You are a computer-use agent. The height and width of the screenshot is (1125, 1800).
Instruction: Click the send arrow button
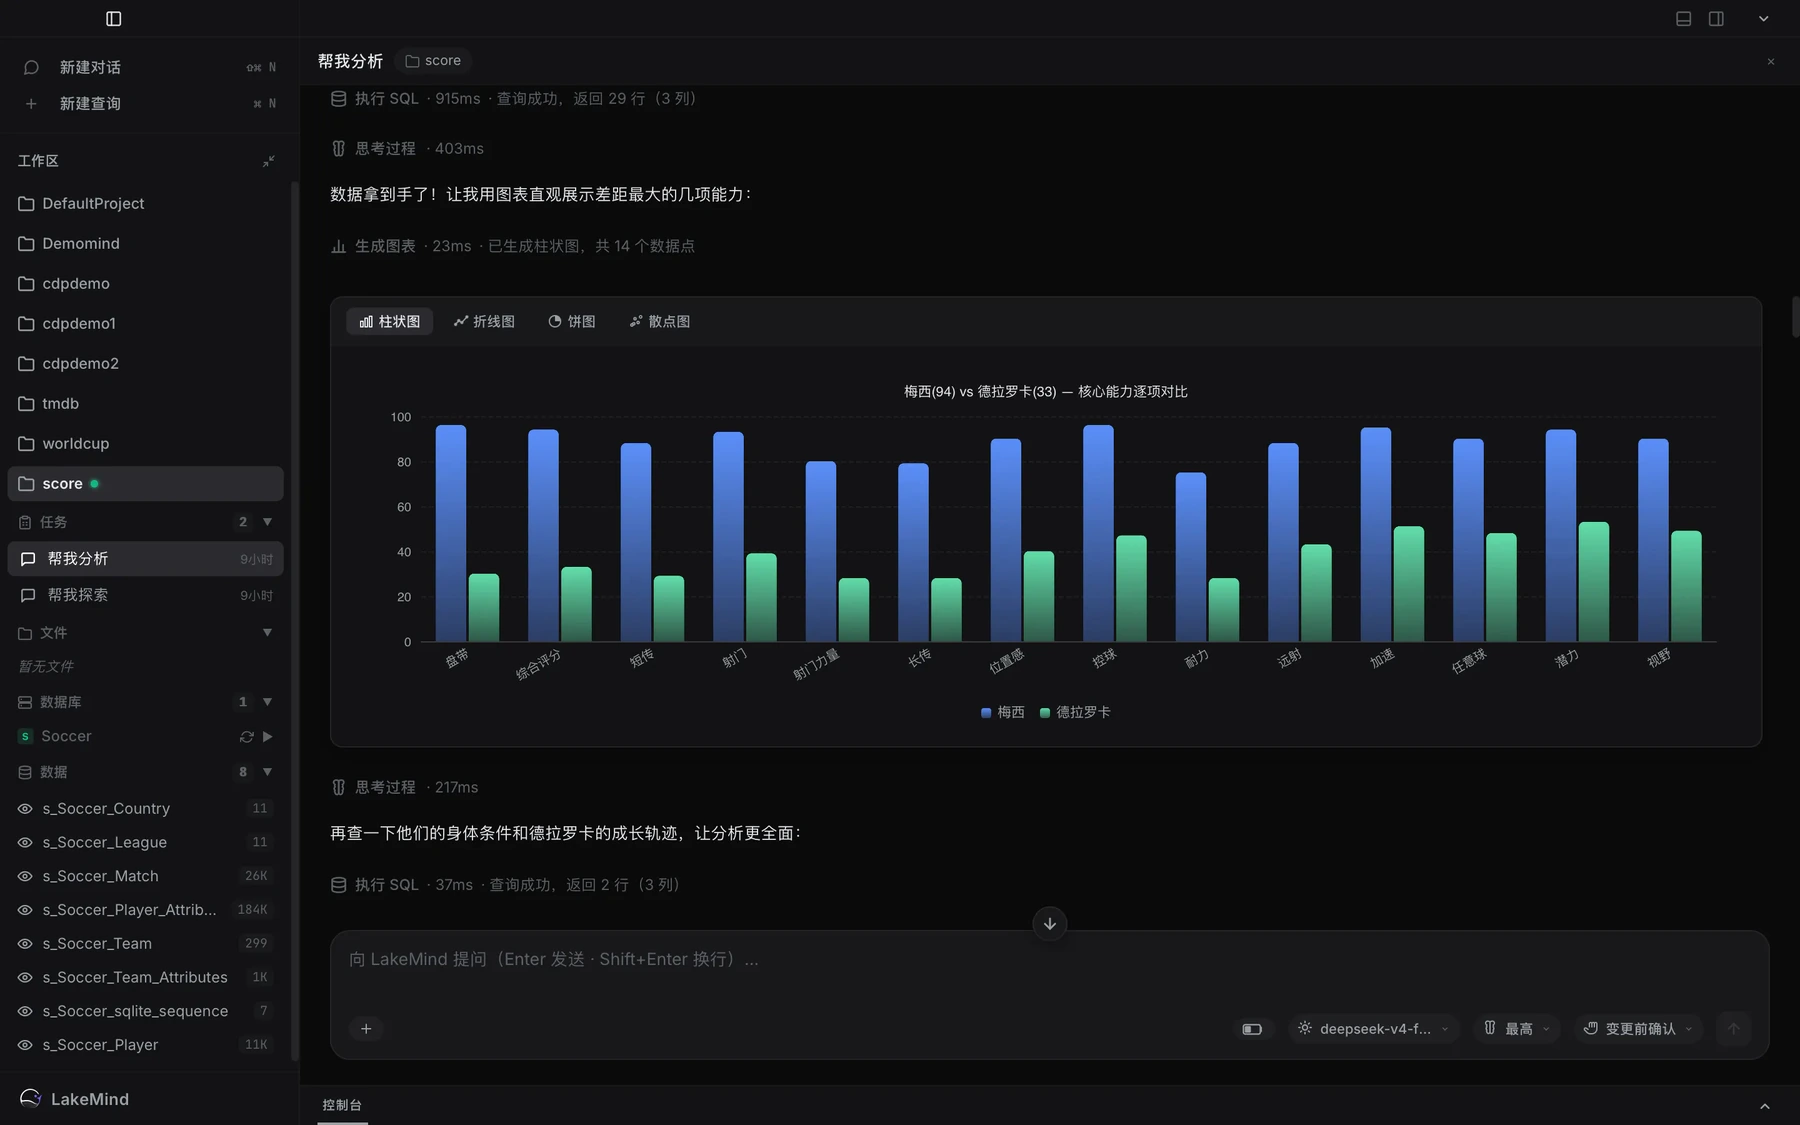click(x=1733, y=1028)
